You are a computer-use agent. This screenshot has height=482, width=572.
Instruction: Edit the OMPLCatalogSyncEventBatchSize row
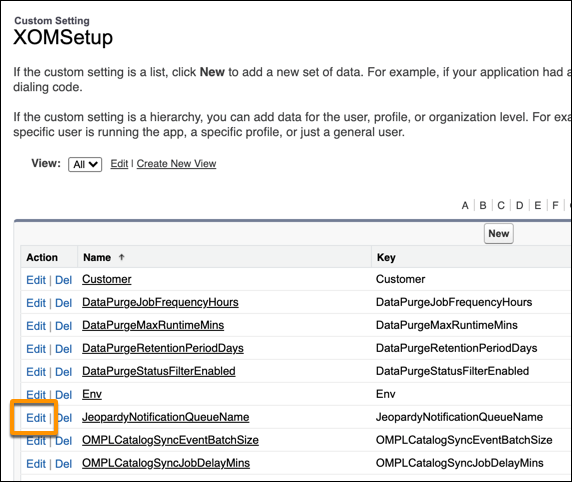36,441
